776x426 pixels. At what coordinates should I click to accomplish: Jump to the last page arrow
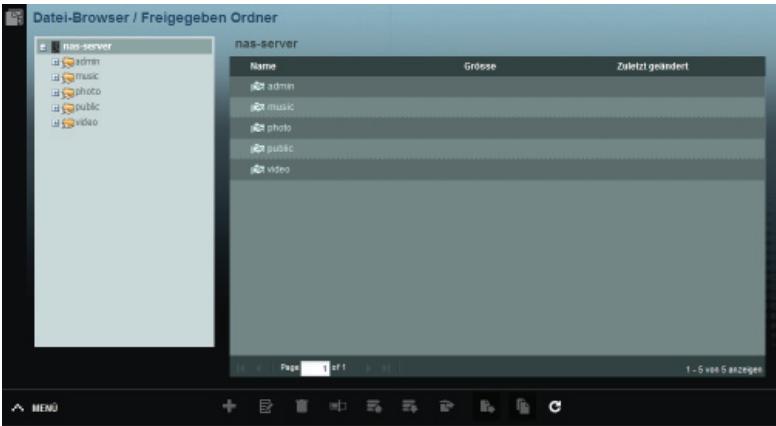pyautogui.click(x=387, y=368)
